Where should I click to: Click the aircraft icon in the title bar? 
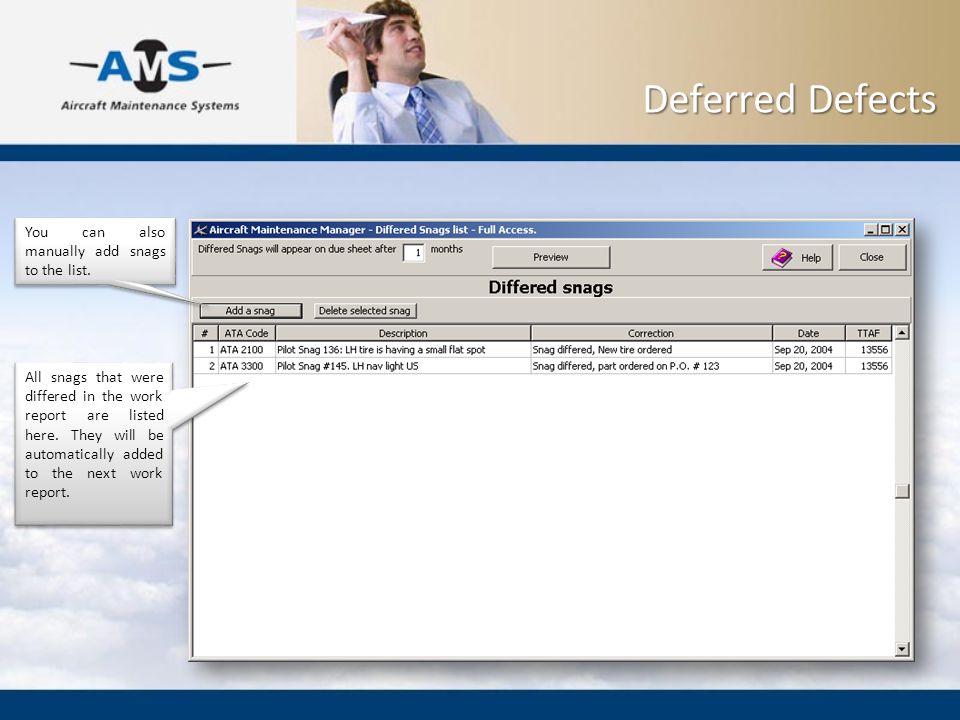pos(200,230)
